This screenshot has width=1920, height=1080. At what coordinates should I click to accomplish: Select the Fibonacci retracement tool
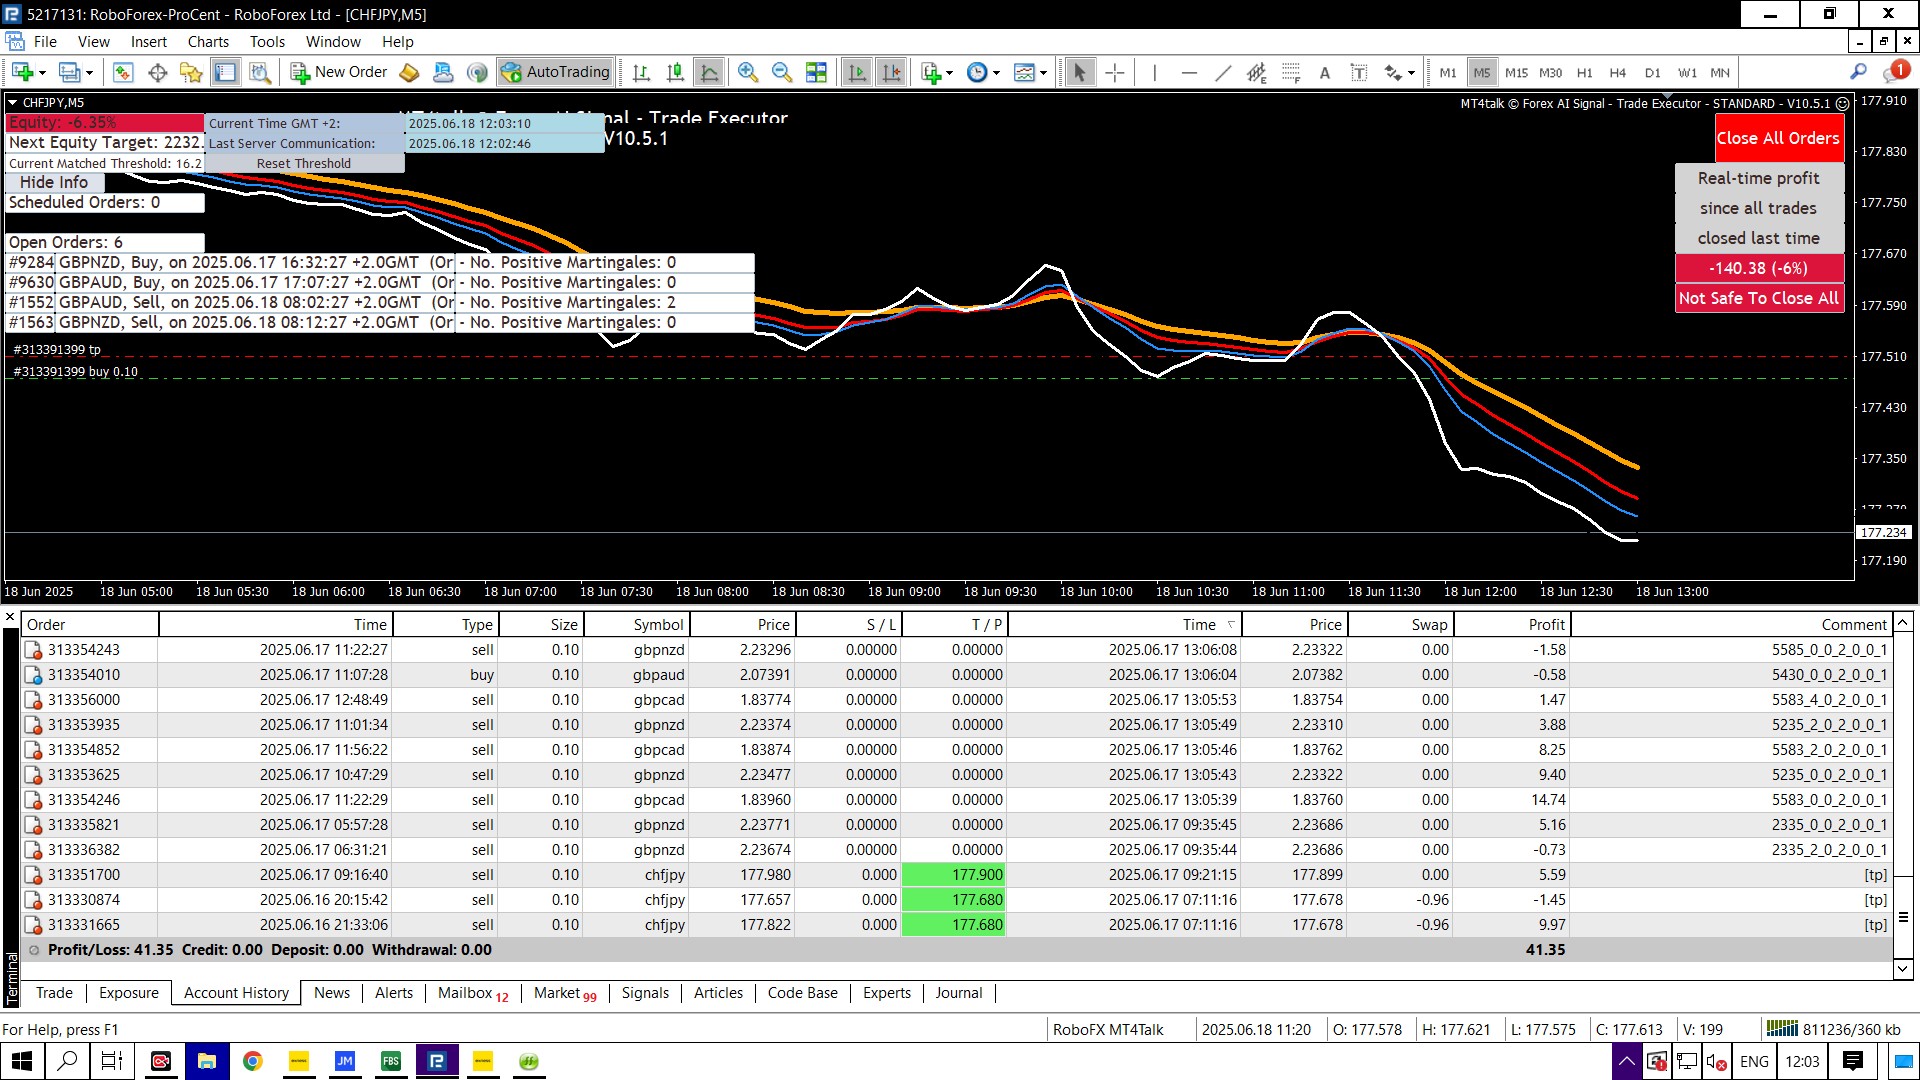coord(1291,72)
